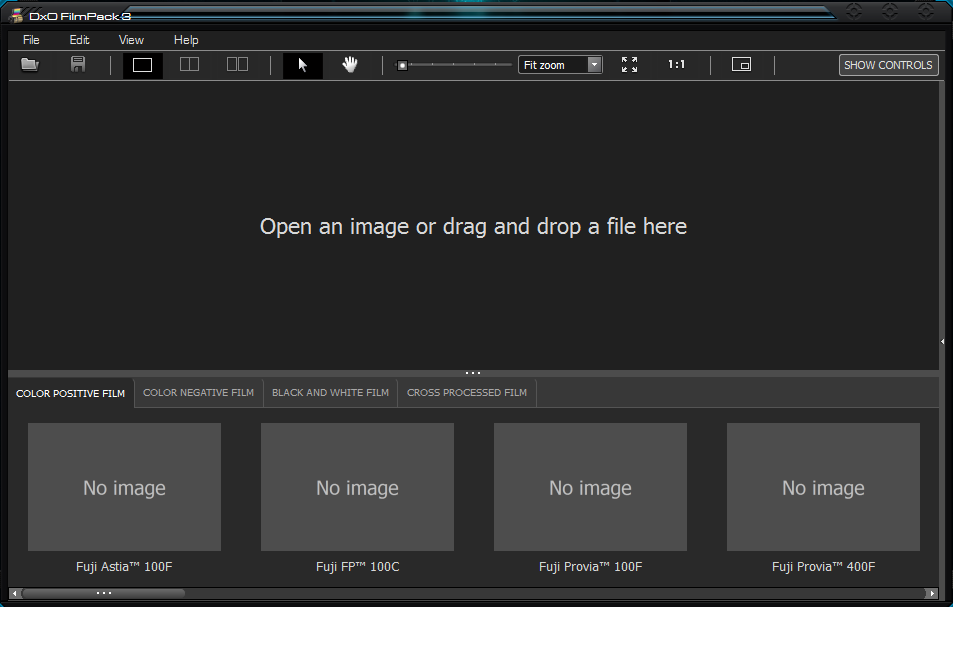Open the File menu

coord(31,40)
